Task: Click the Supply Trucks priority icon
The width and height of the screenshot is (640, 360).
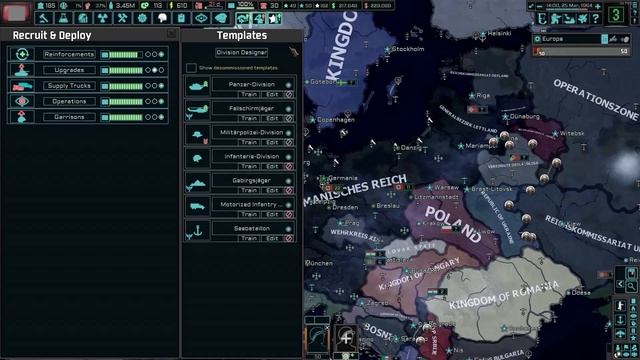Action: 22,86
